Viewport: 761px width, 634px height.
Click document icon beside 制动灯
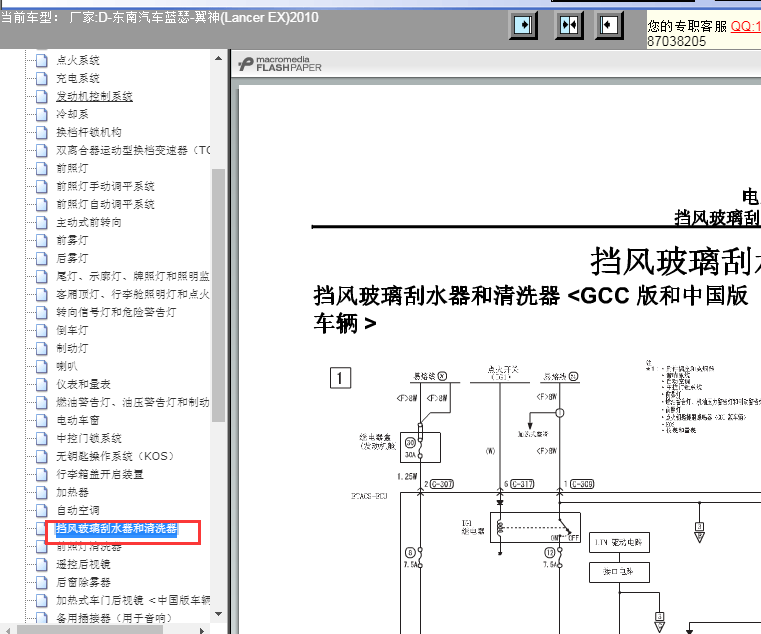[42, 349]
